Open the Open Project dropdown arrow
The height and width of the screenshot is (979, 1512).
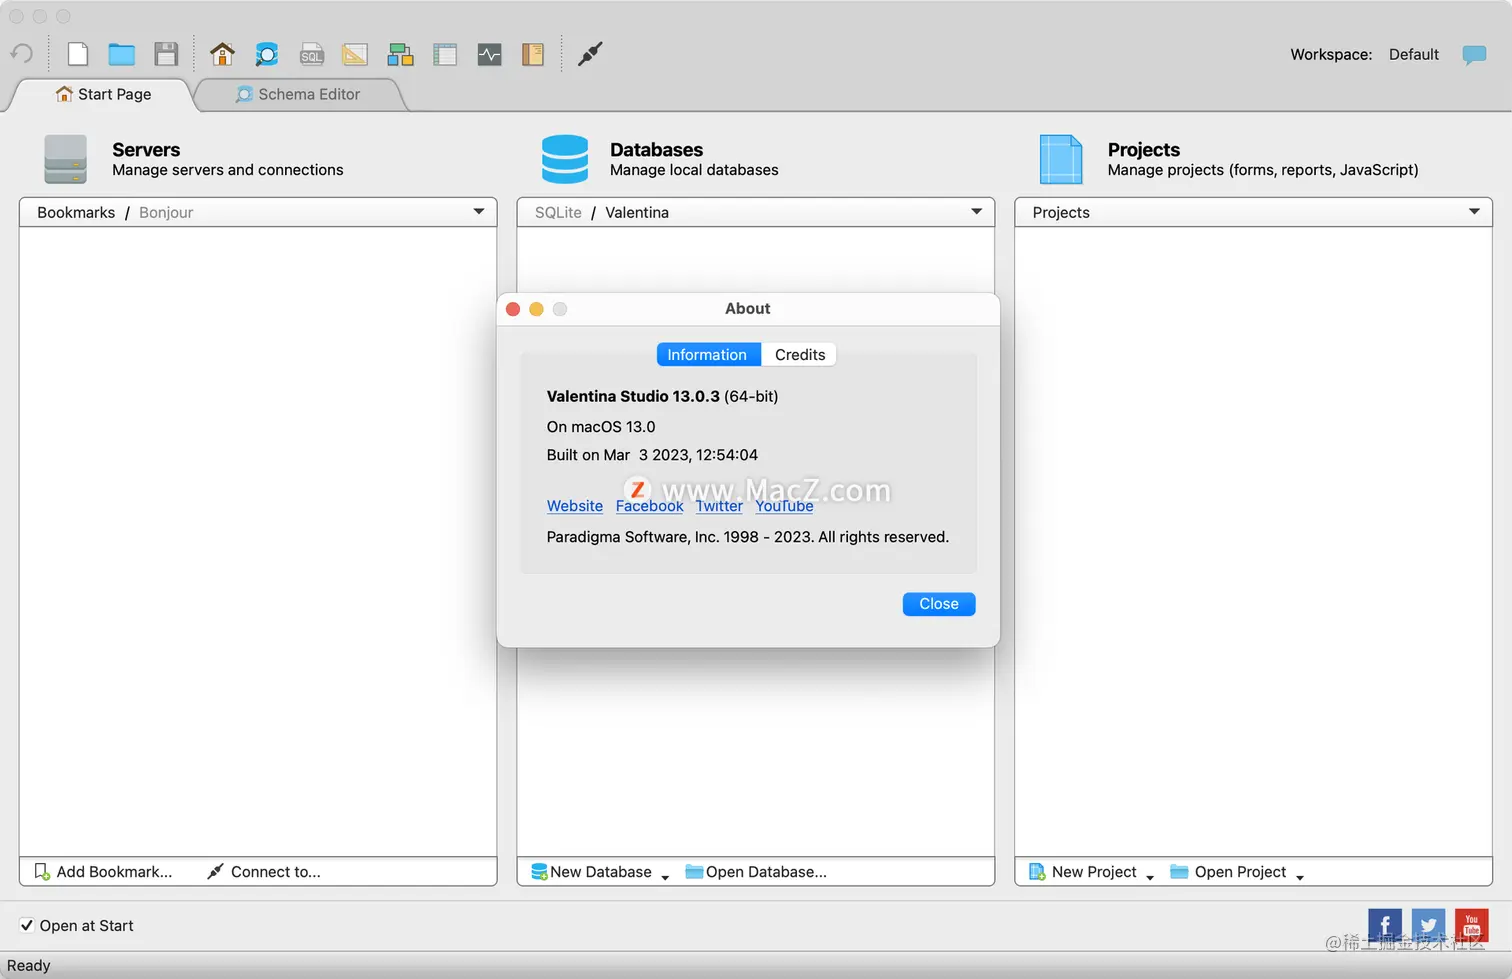[x=1300, y=877]
